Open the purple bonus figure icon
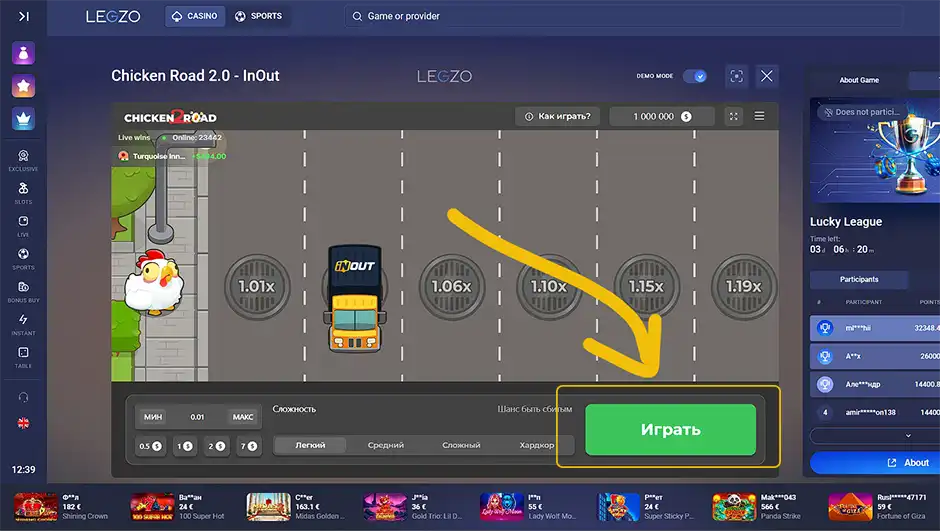Image resolution: width=940 pixels, height=531 pixels. 23,53
